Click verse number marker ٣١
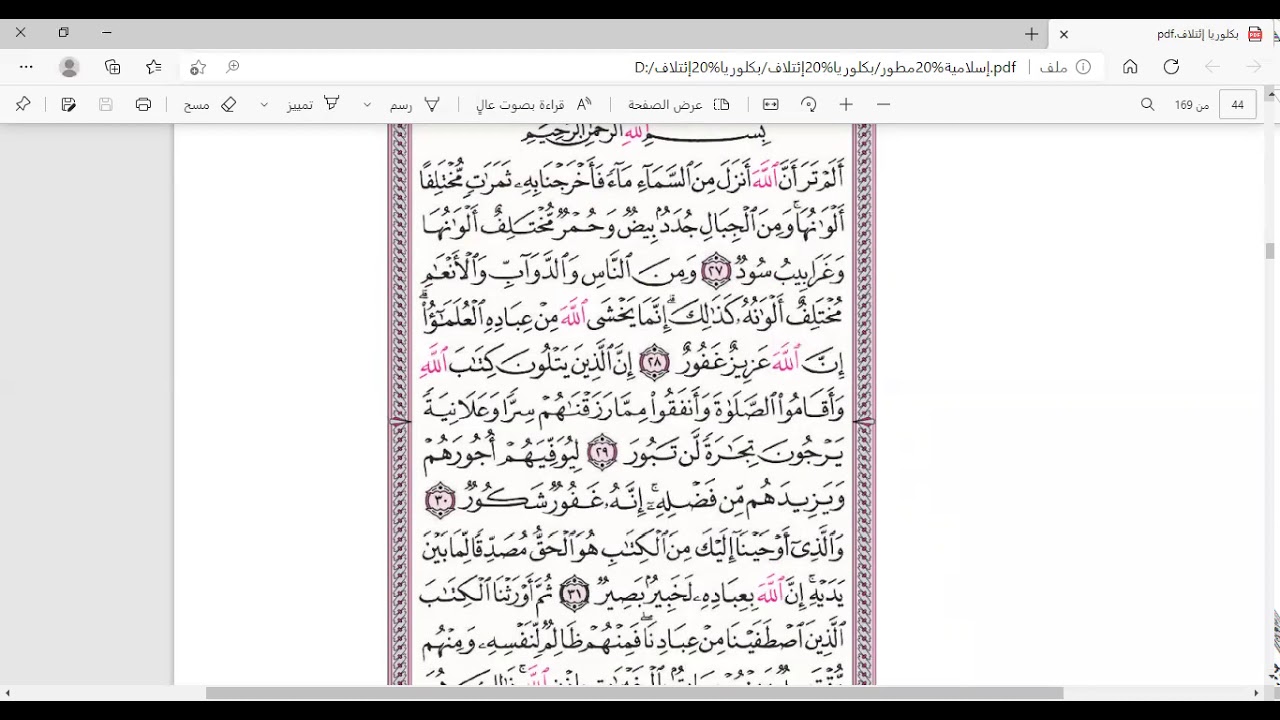Image resolution: width=1280 pixels, height=720 pixels. pyautogui.click(x=575, y=593)
